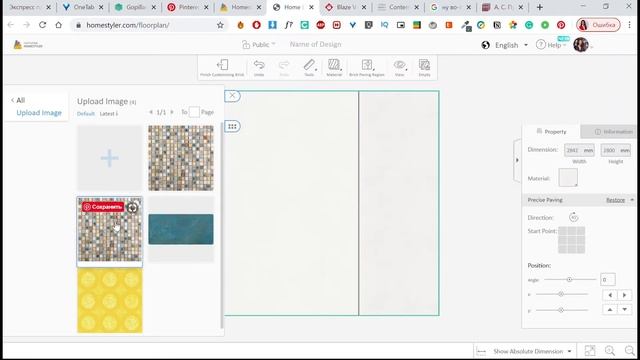Go to next page of uploads
640x360 pixels.
click(172, 112)
